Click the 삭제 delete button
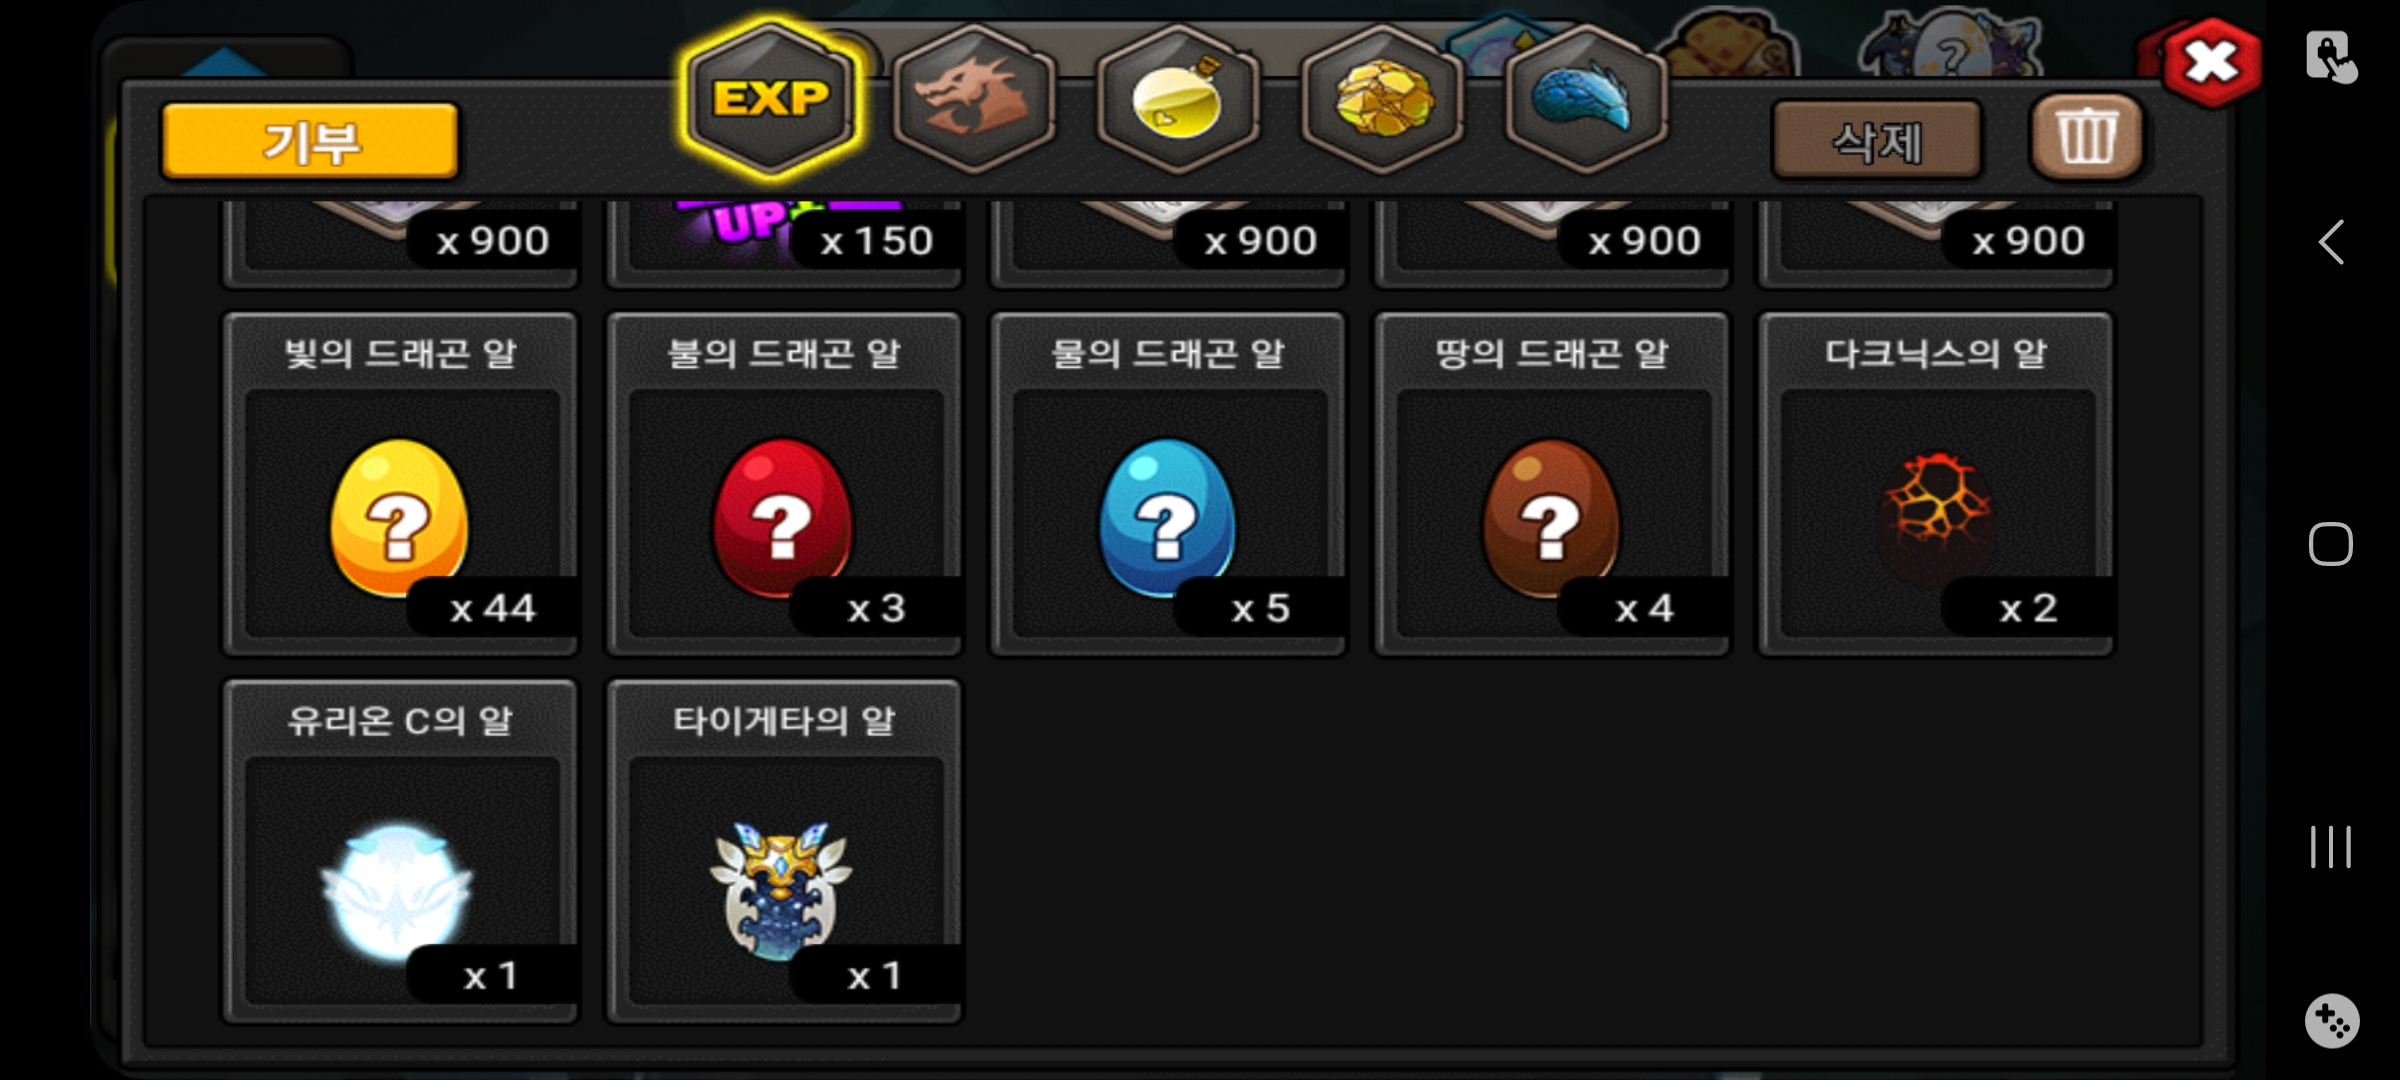 click(1877, 141)
